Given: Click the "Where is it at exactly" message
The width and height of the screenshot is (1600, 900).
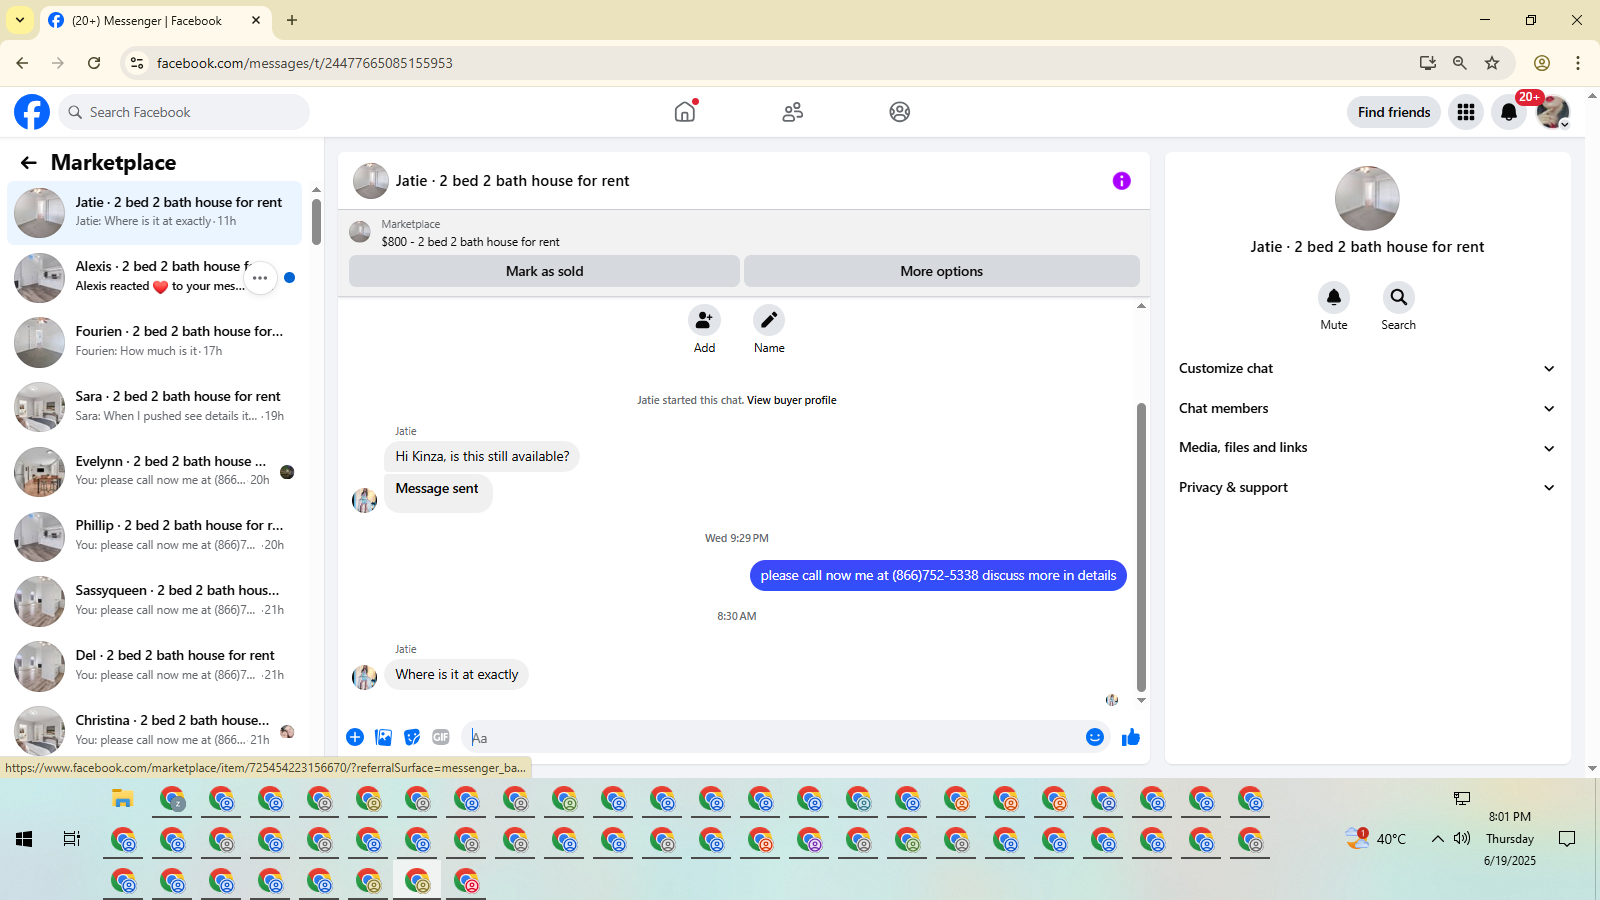Looking at the screenshot, I should [x=456, y=675].
